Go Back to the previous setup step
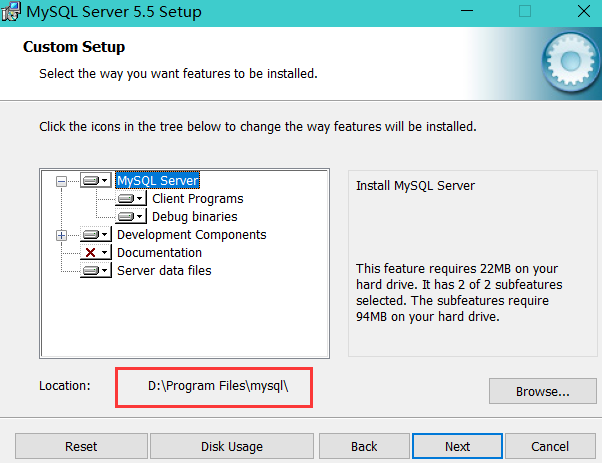Image resolution: width=602 pixels, height=463 pixels. [364, 446]
